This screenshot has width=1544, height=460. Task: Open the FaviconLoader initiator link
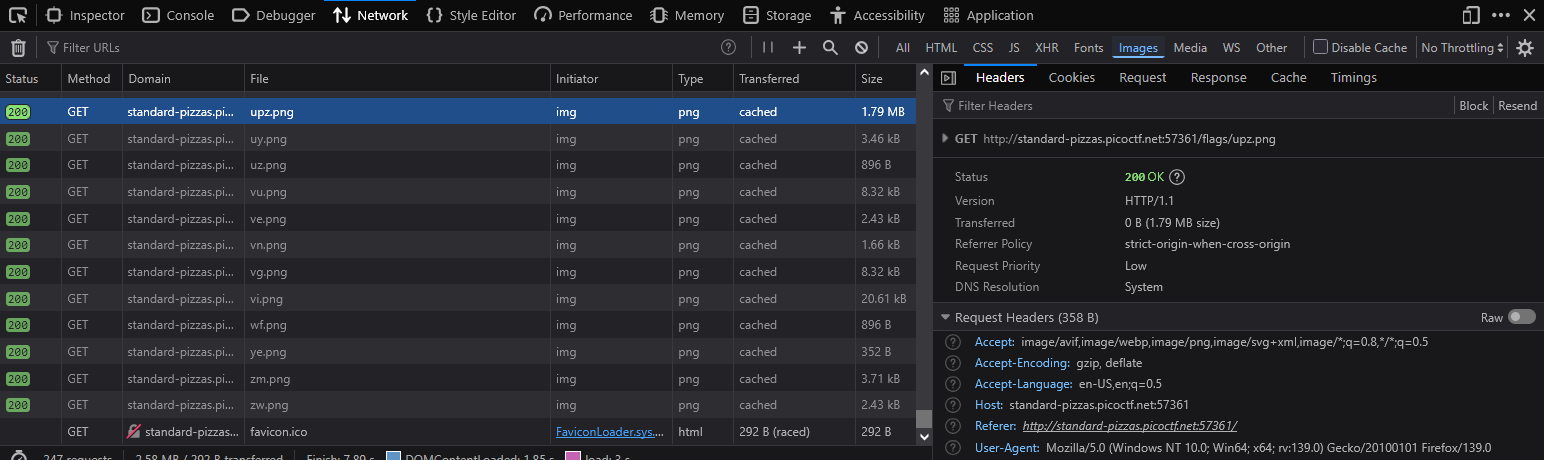(x=608, y=432)
